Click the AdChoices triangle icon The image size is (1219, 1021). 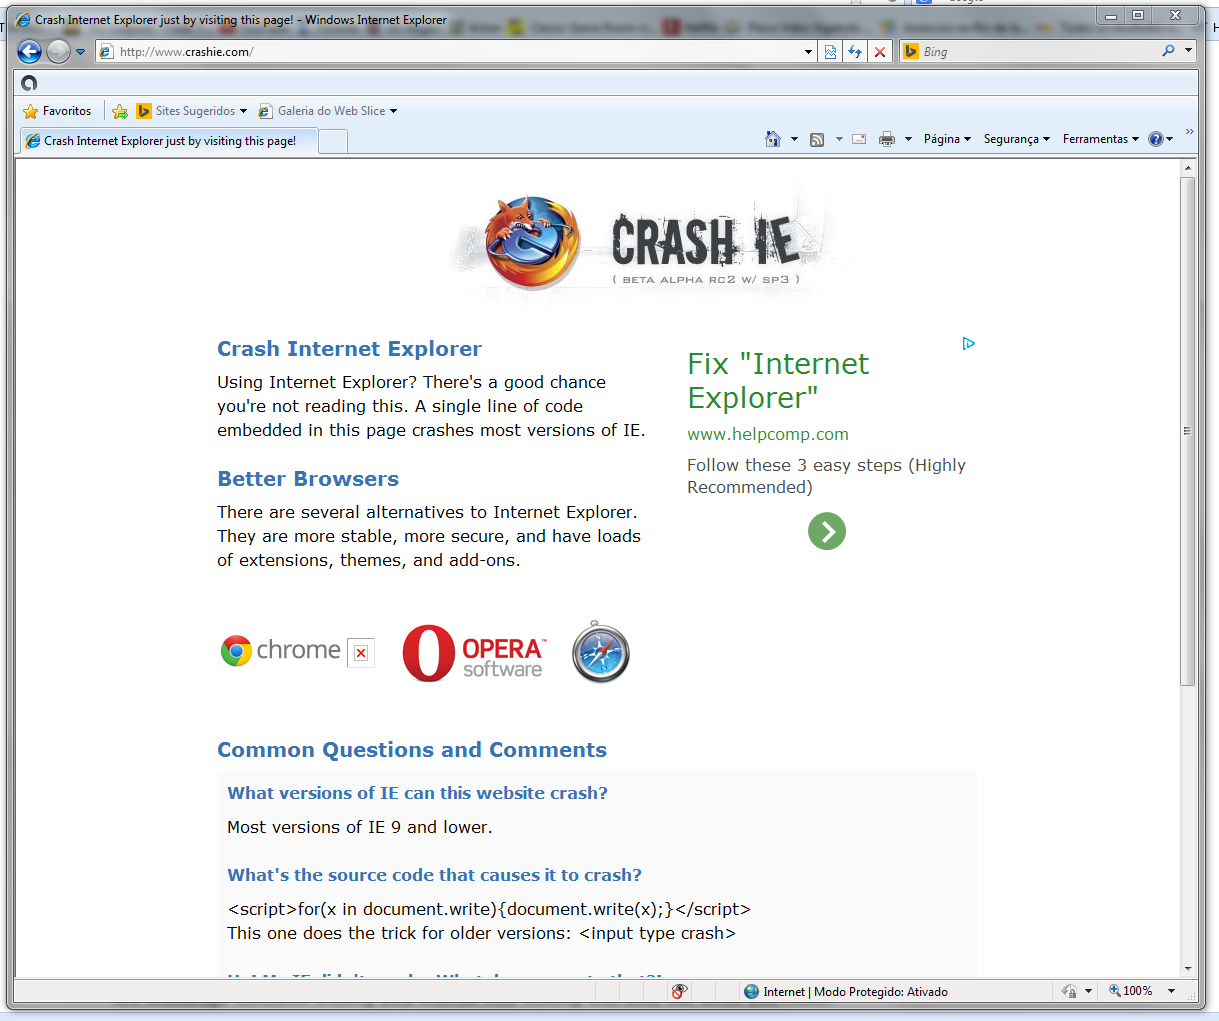[968, 343]
